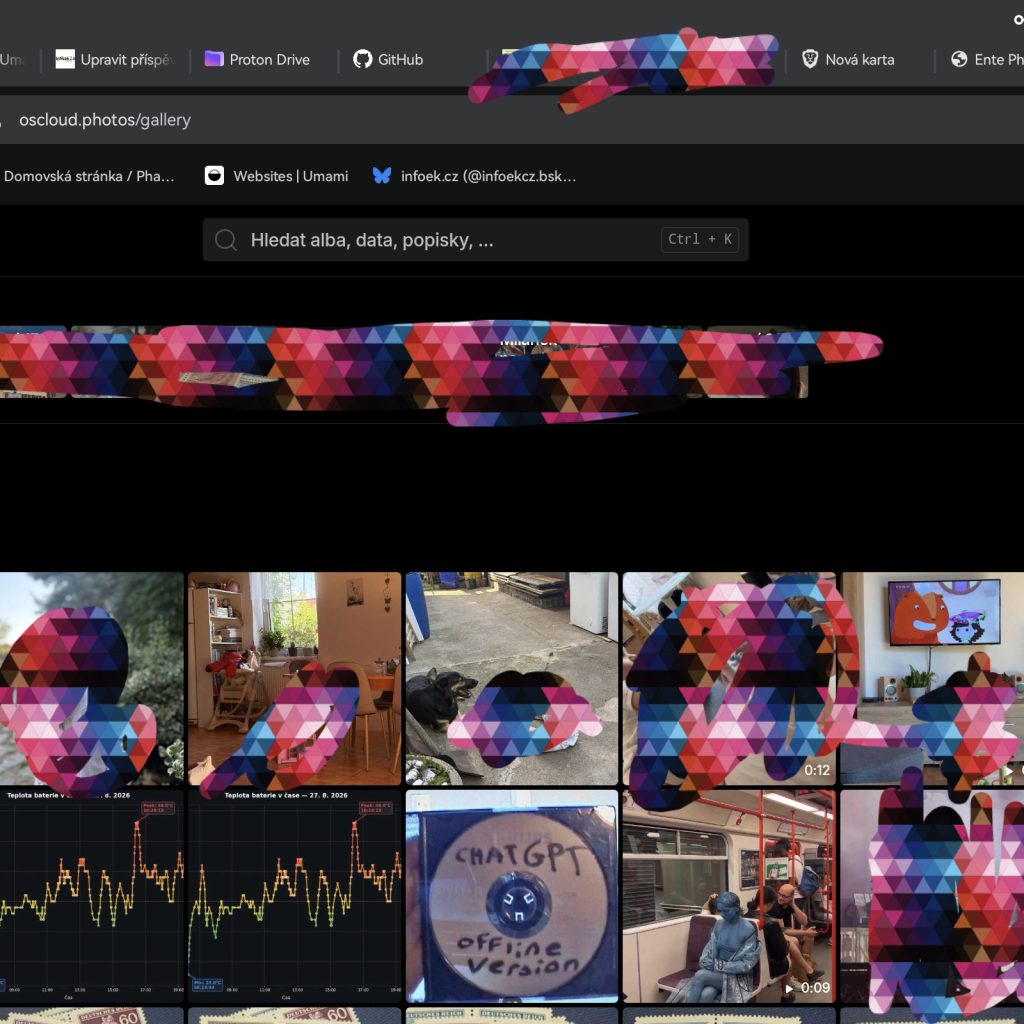Click the Umami bookmark favicon
The image size is (1024, 1024).
[214, 176]
